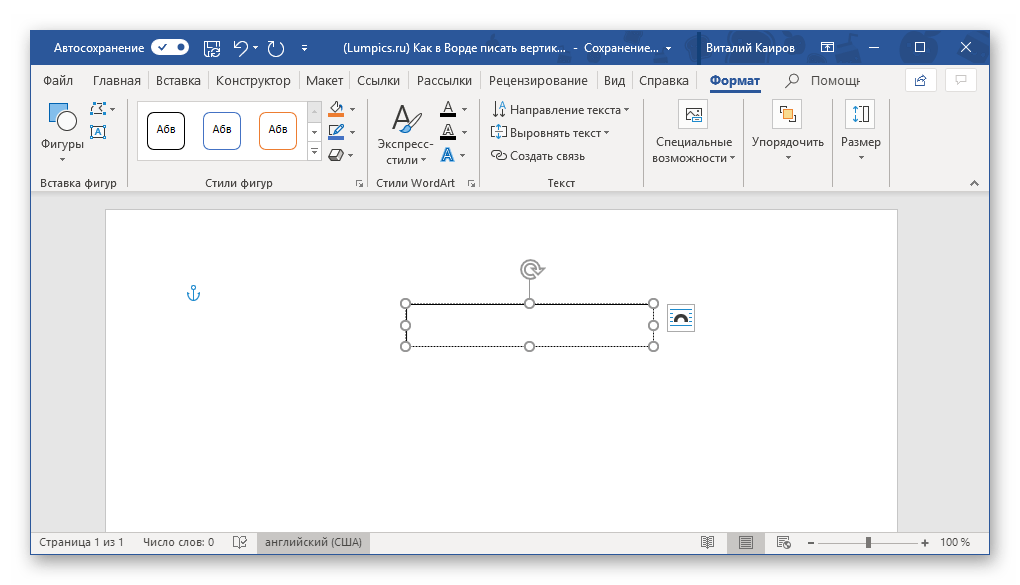Open the Справка tab
The width and height of the screenshot is (1020, 585).
coord(664,81)
